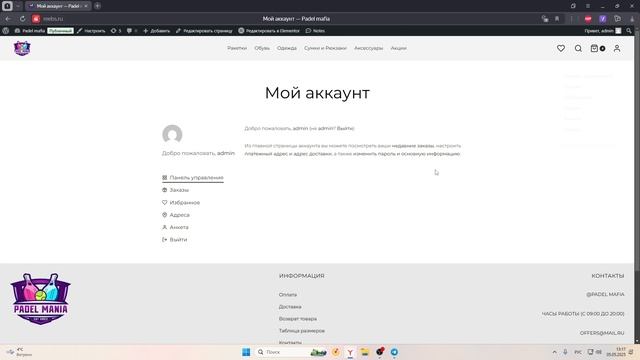Open browser downloads icon
The image size is (640, 360).
632,19
